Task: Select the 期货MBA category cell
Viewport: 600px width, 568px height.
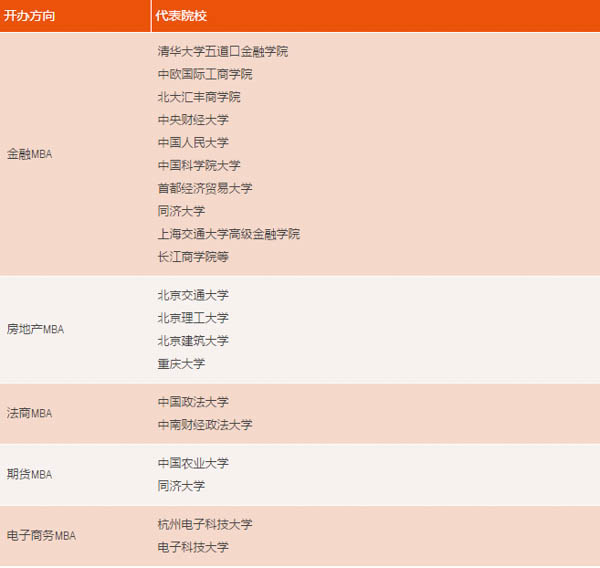Action: (29, 474)
